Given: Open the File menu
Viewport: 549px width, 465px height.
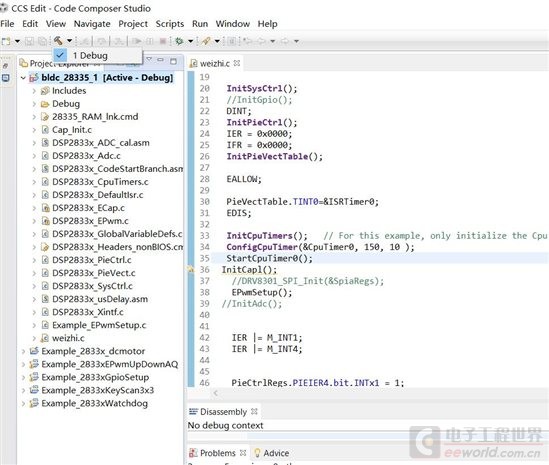Looking at the screenshot, I should pos(7,24).
